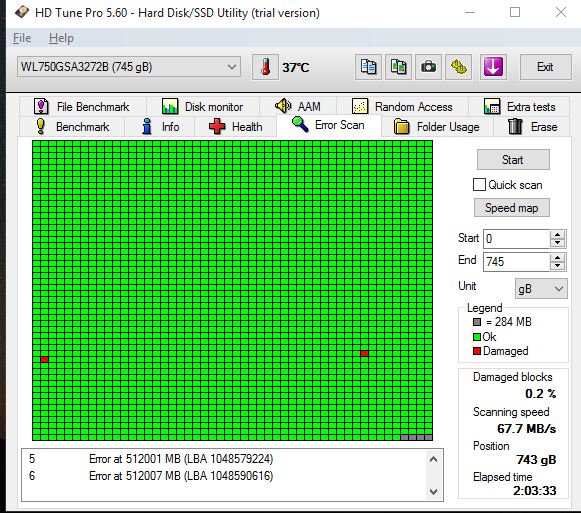Switch to the Benchmark tab

coord(72,127)
